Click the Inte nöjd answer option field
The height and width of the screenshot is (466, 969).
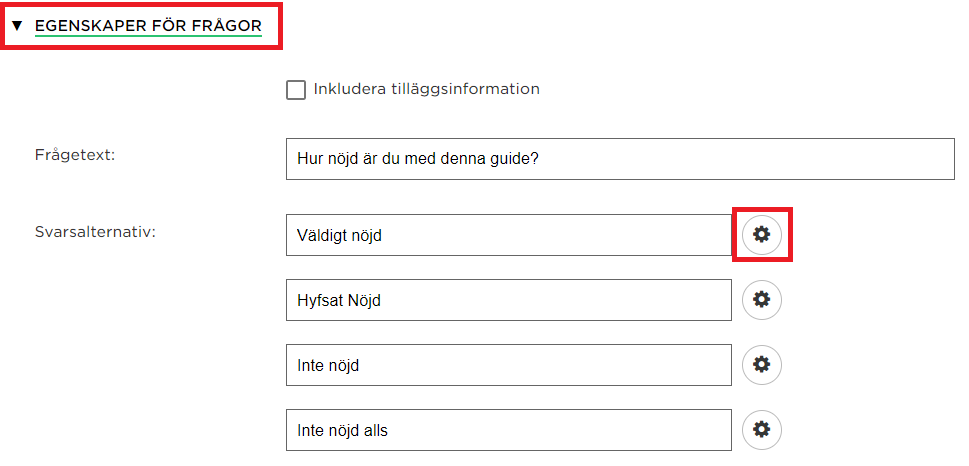(x=509, y=365)
